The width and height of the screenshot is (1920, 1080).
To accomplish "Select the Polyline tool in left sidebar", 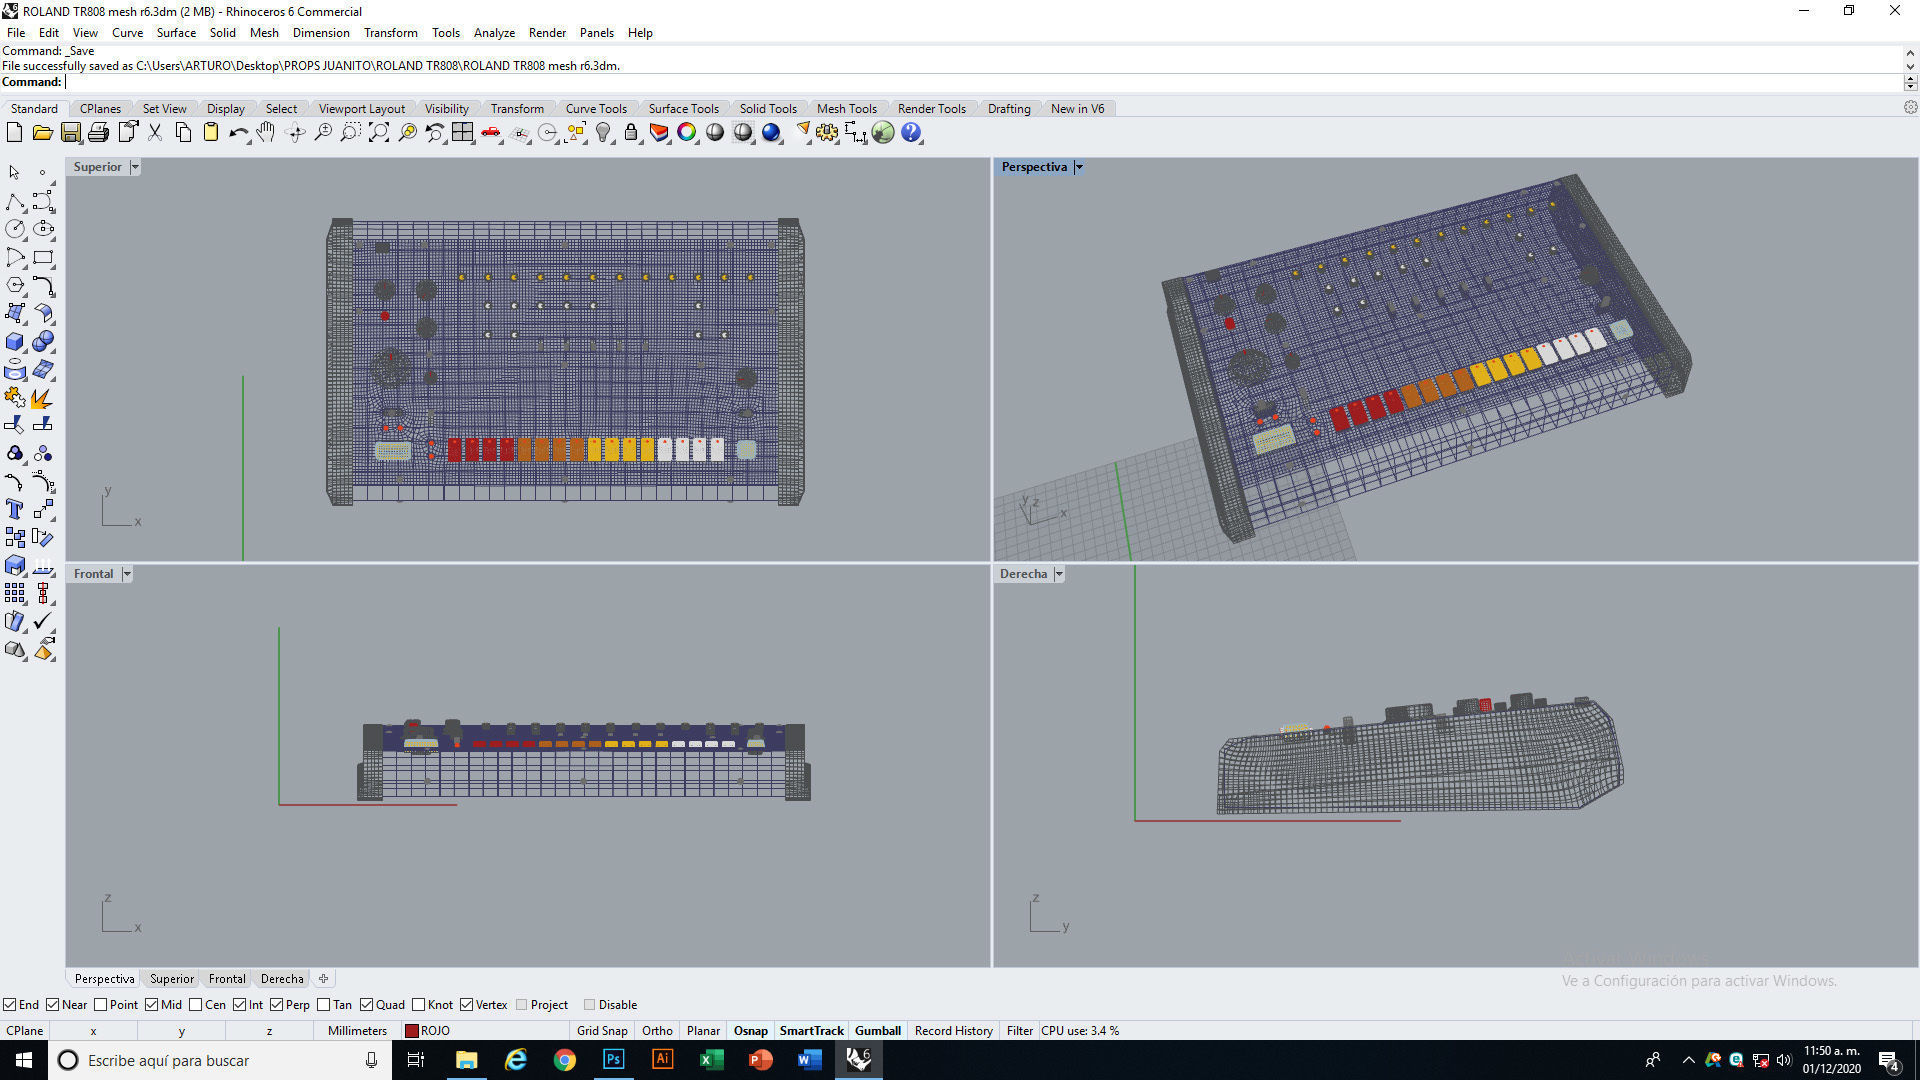I will pos(14,202).
